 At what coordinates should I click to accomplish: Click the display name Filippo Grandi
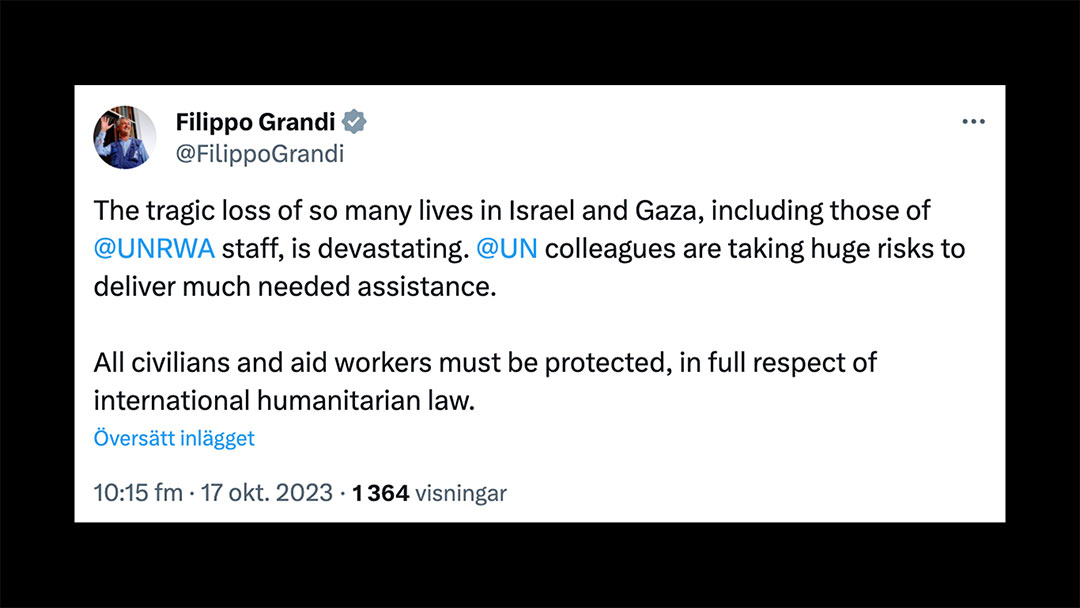click(x=256, y=122)
